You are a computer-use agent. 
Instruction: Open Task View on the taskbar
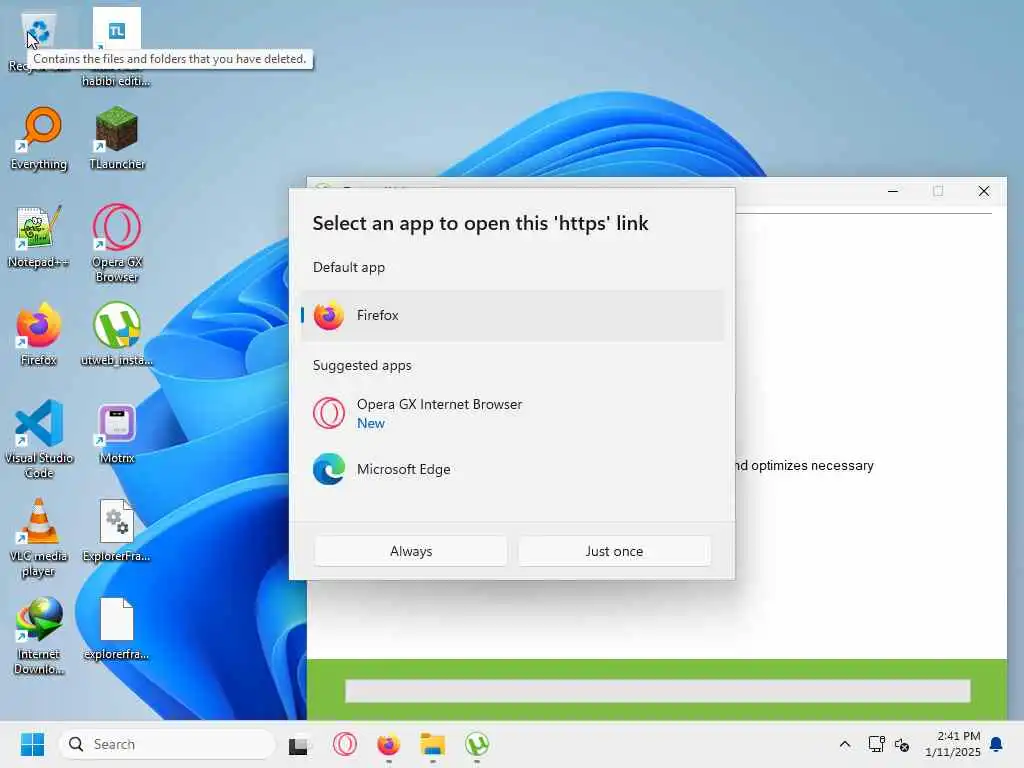[x=299, y=744]
